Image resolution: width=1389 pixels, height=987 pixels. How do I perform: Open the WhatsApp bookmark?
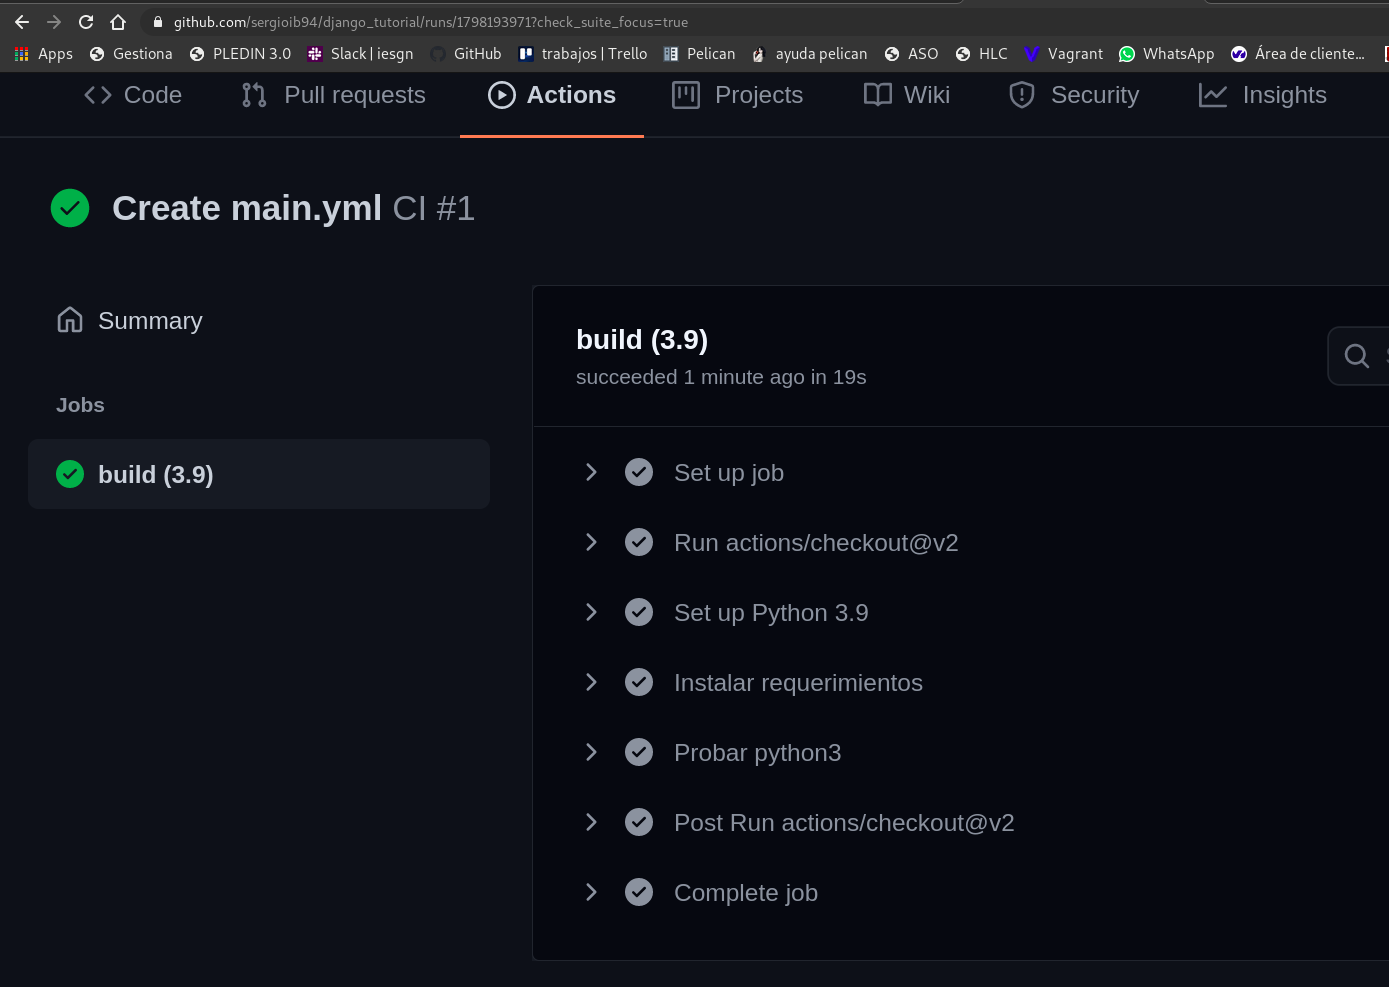pos(1166,54)
